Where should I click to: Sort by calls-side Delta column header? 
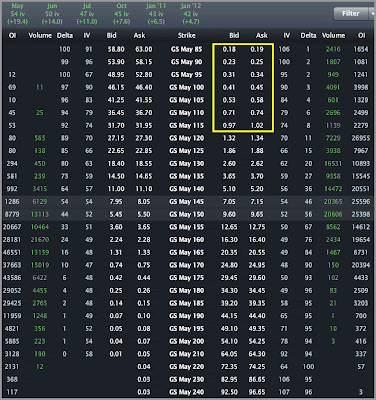(65, 35)
